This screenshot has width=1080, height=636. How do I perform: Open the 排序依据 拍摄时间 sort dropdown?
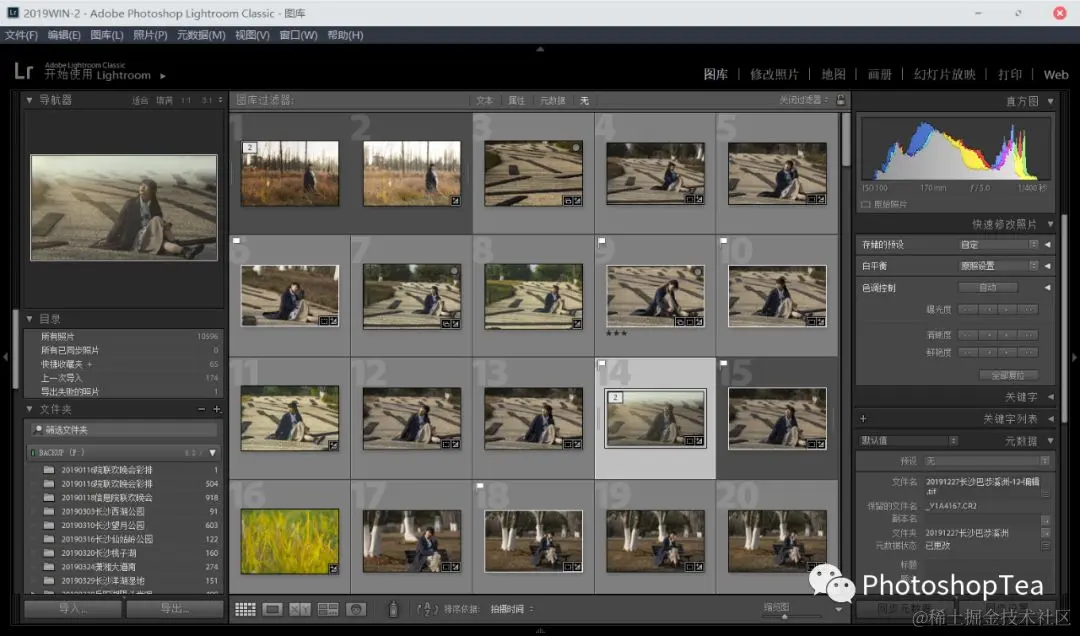point(512,609)
